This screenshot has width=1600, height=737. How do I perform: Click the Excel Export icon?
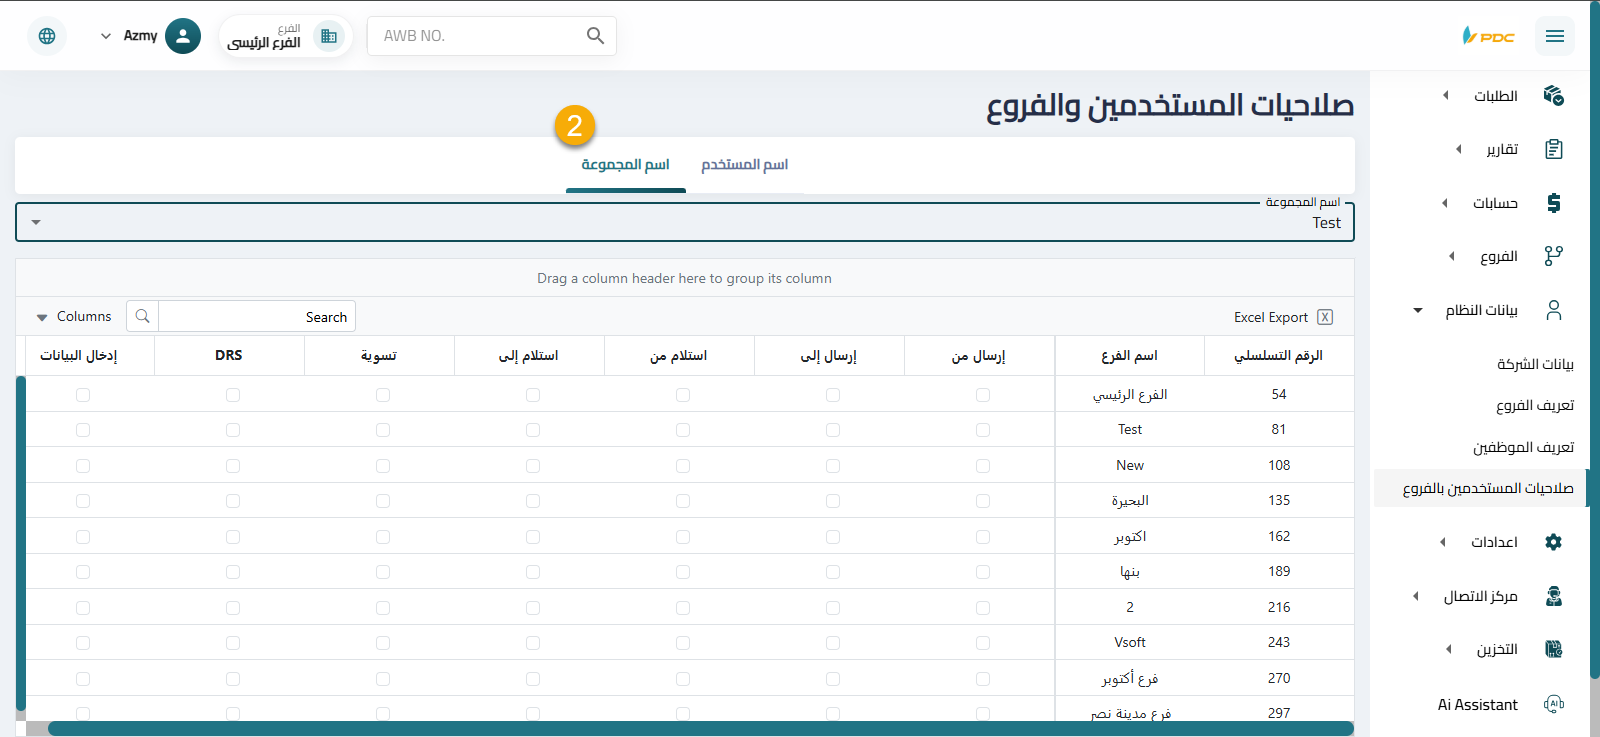[x=1325, y=317]
